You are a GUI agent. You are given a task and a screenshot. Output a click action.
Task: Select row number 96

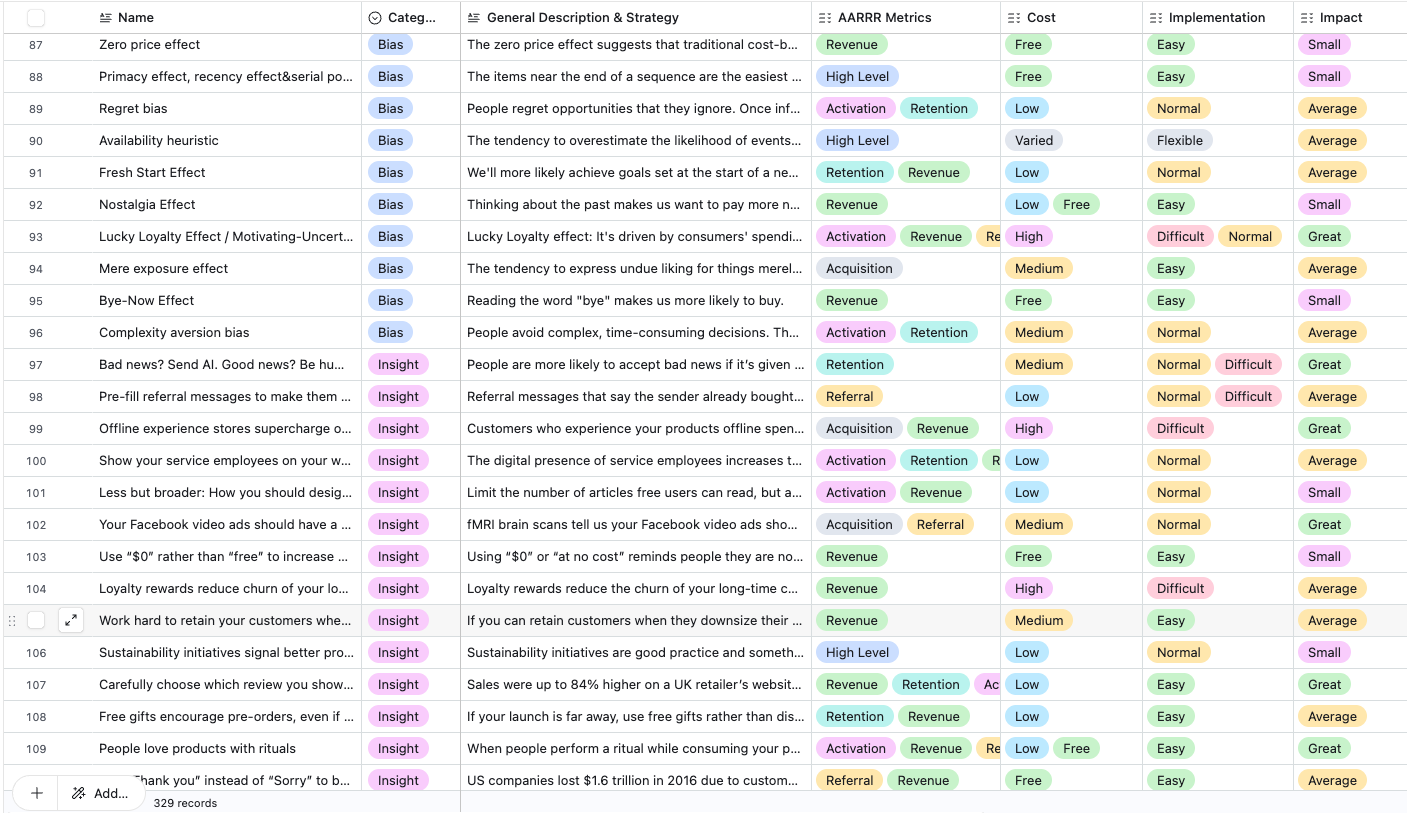click(x=36, y=333)
